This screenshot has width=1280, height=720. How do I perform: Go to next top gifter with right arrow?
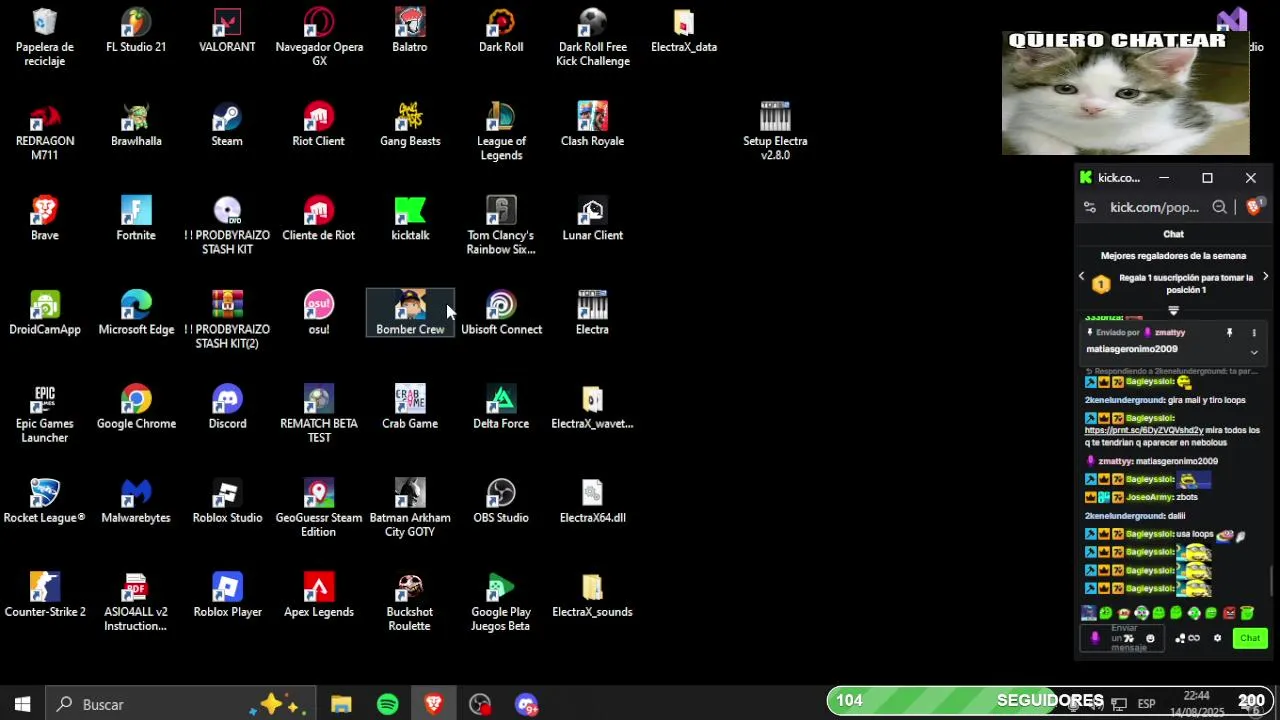pos(1265,276)
